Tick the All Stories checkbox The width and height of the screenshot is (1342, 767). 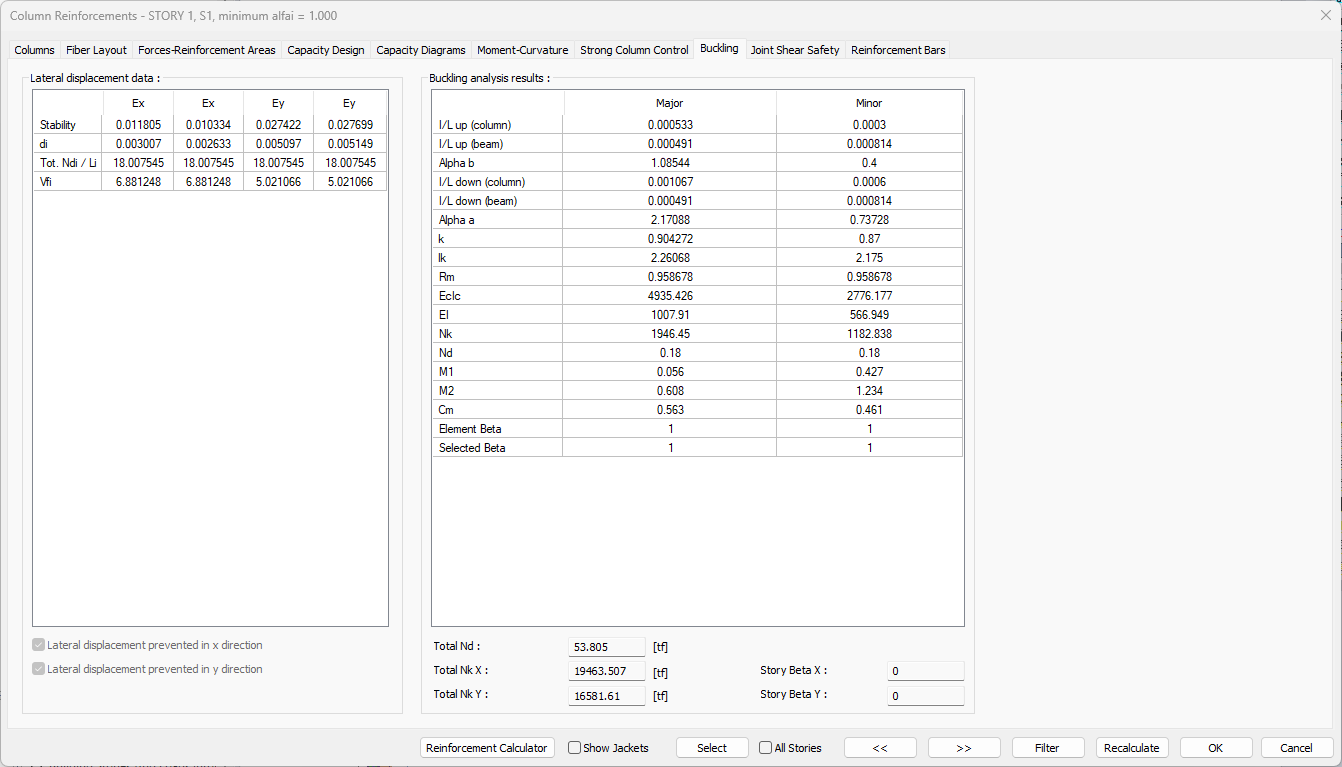(766, 748)
